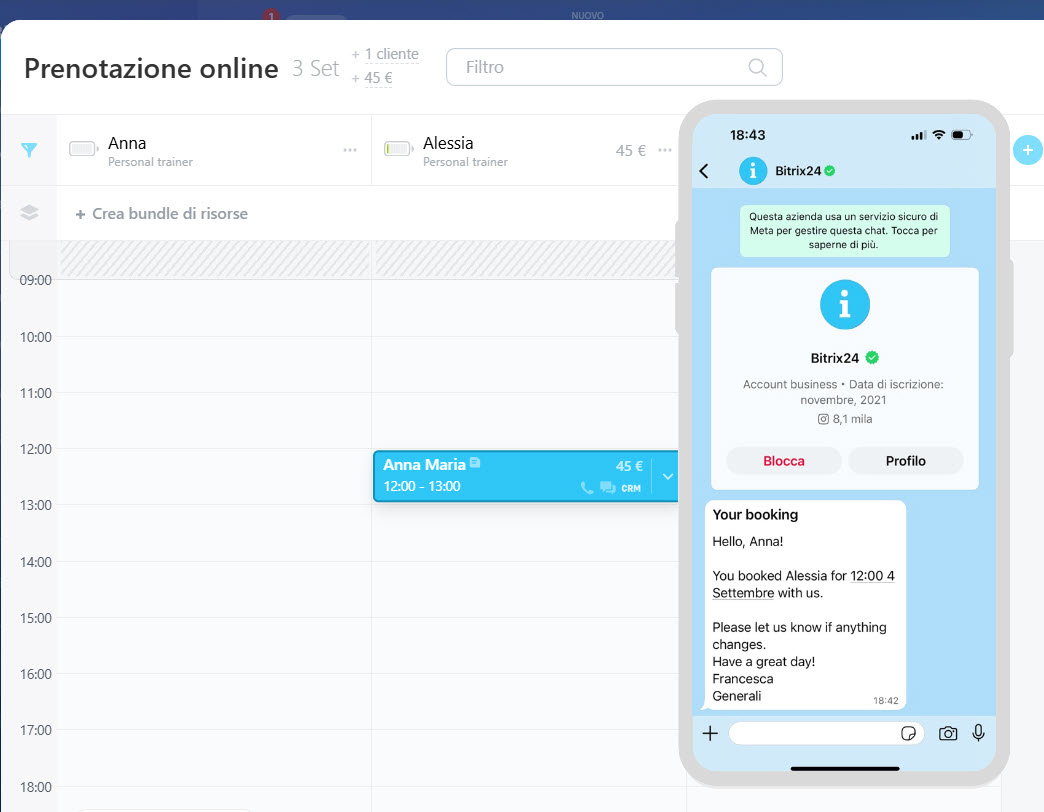
Task: Tap the red Blocca button
Action: tap(783, 461)
